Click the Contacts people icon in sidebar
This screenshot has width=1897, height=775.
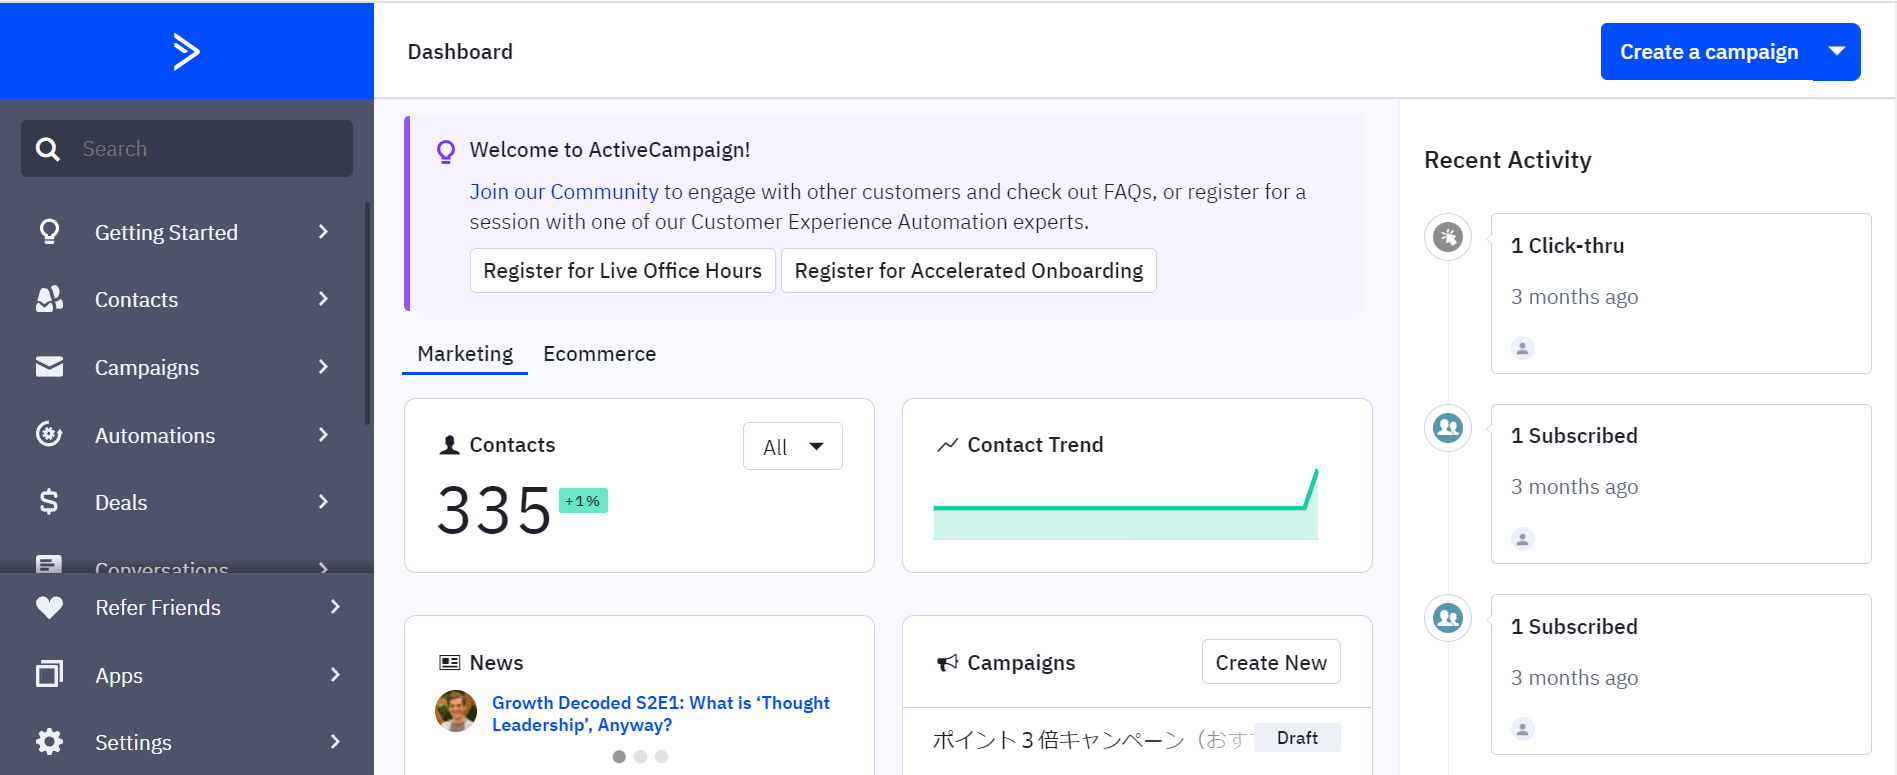point(49,299)
